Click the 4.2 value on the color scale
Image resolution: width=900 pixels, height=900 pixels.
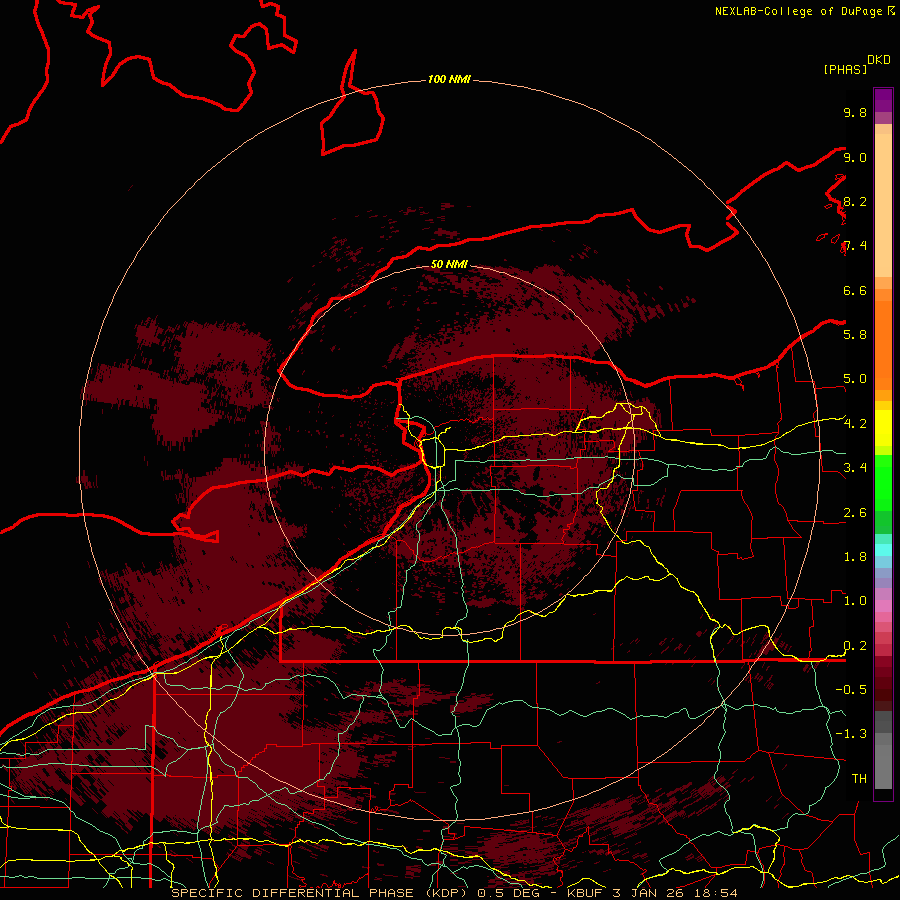pos(855,423)
